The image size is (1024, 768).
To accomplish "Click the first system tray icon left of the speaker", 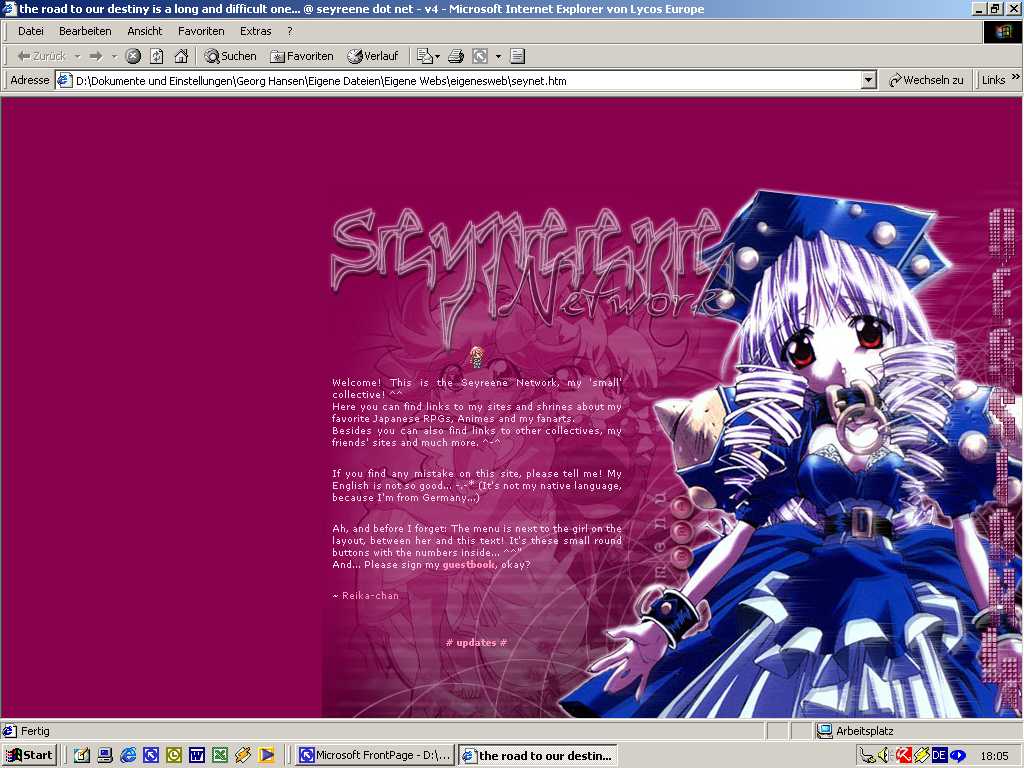I will coord(867,756).
